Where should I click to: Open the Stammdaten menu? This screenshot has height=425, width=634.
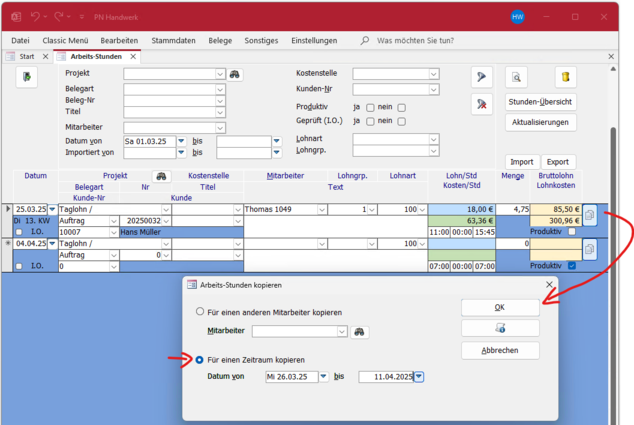pos(173,40)
